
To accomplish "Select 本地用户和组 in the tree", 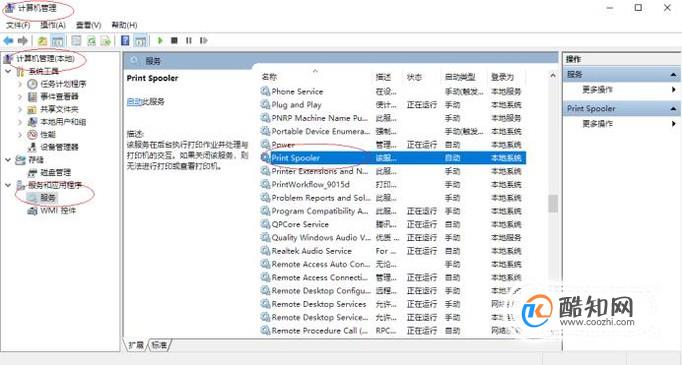I will 63,122.
